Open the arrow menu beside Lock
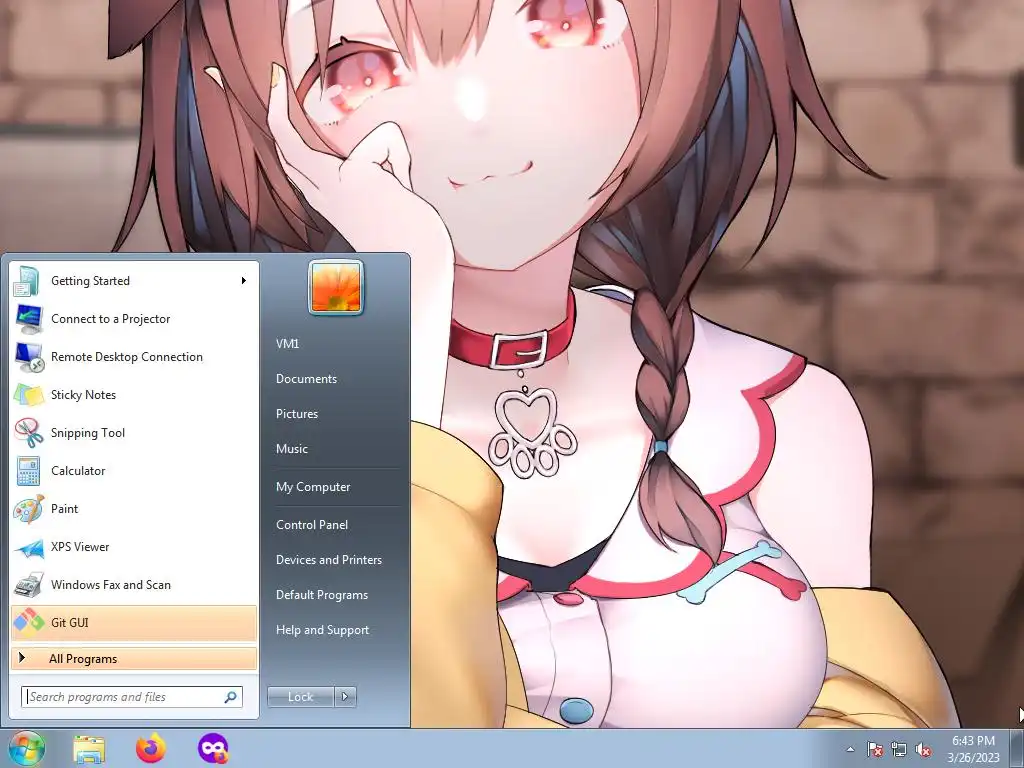The image size is (1024, 768). click(x=345, y=697)
